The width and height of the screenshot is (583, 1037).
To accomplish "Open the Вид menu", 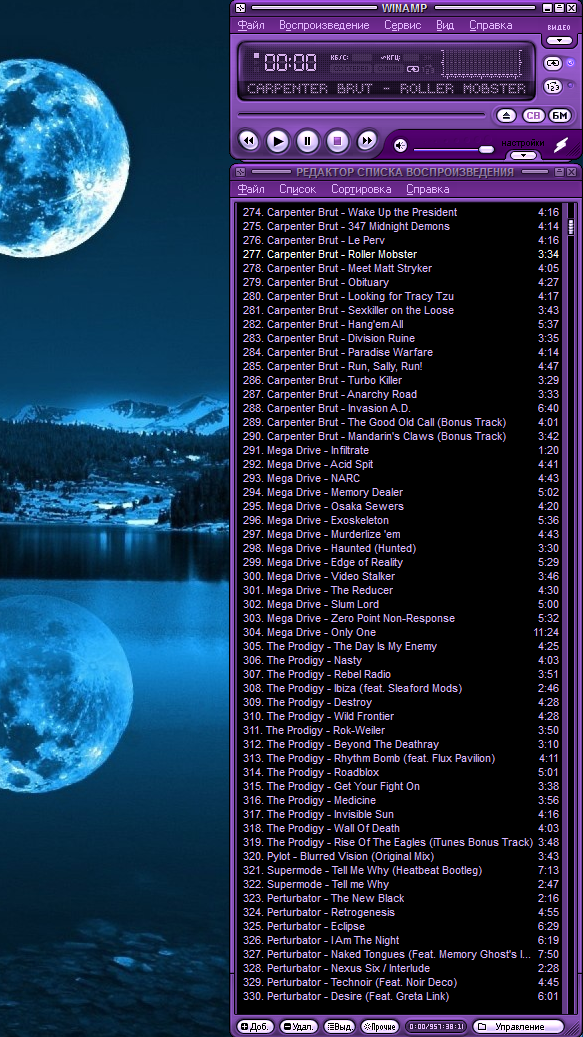I will tap(445, 25).
